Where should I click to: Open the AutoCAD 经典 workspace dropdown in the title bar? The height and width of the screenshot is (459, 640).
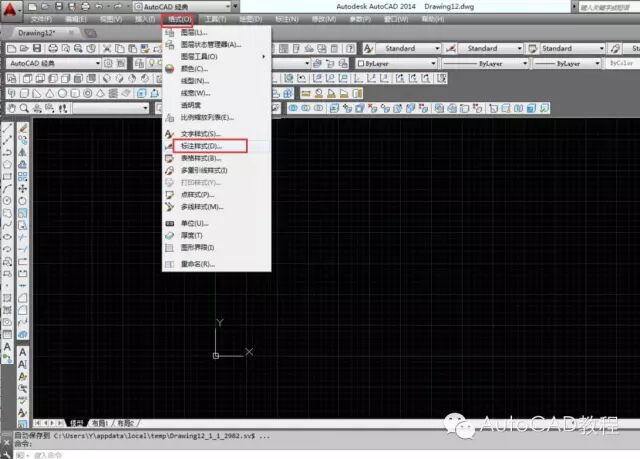coord(182,7)
